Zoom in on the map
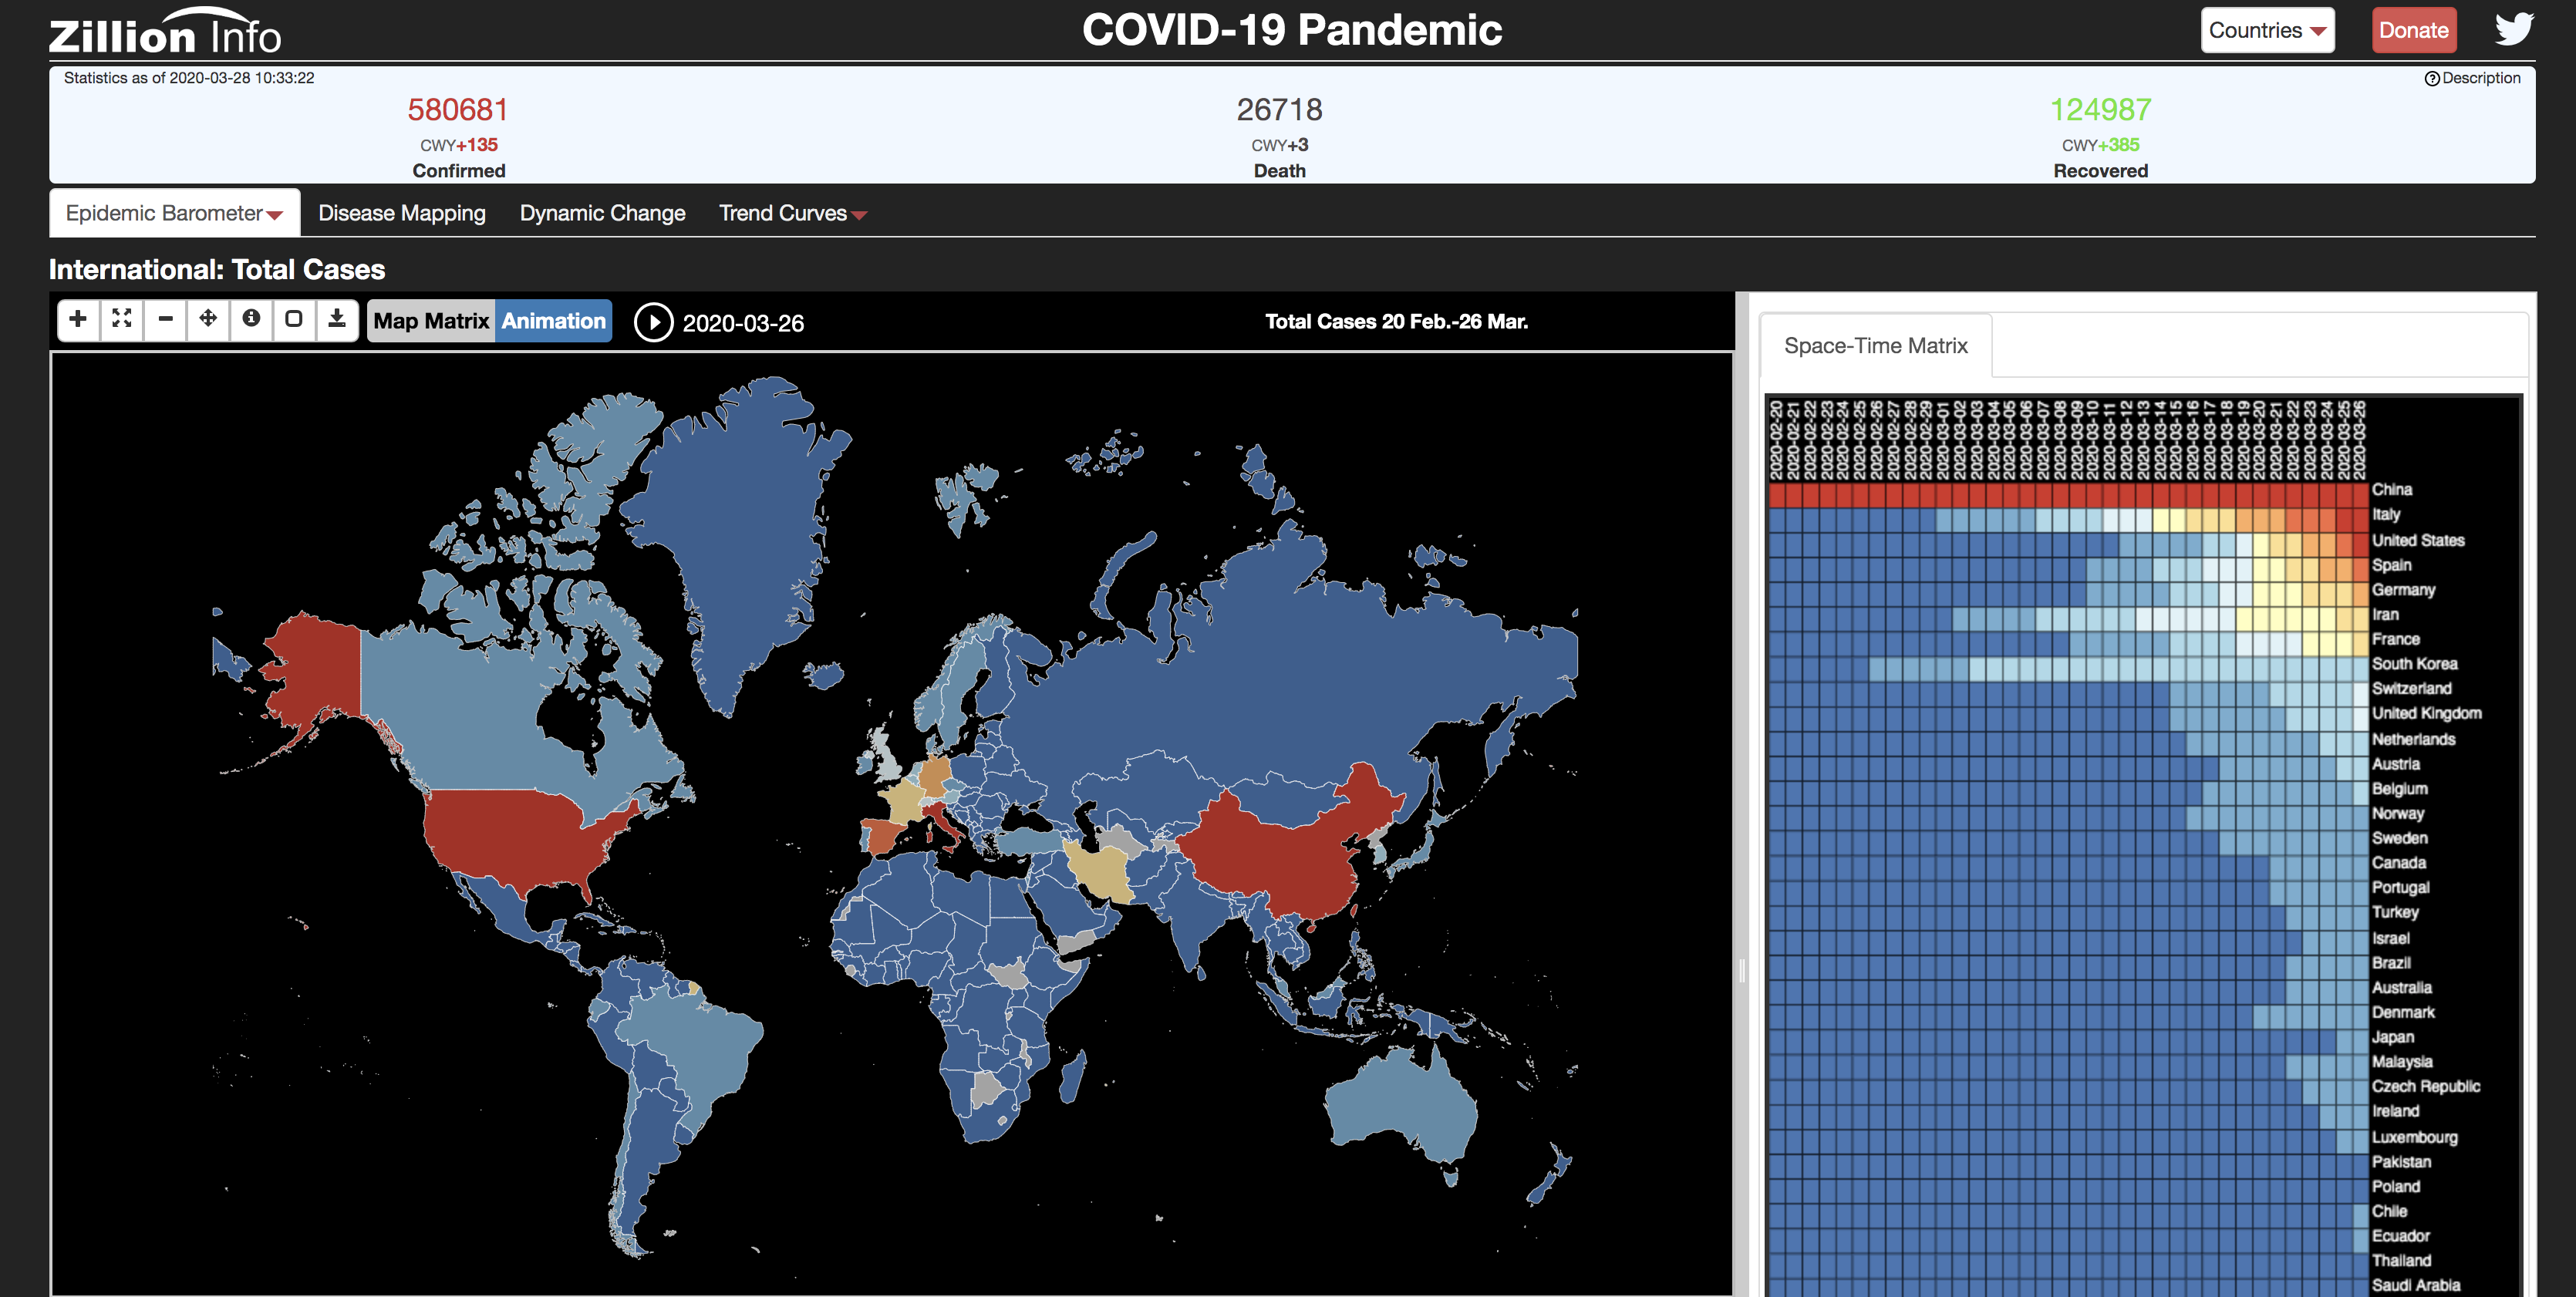 pyautogui.click(x=78, y=319)
